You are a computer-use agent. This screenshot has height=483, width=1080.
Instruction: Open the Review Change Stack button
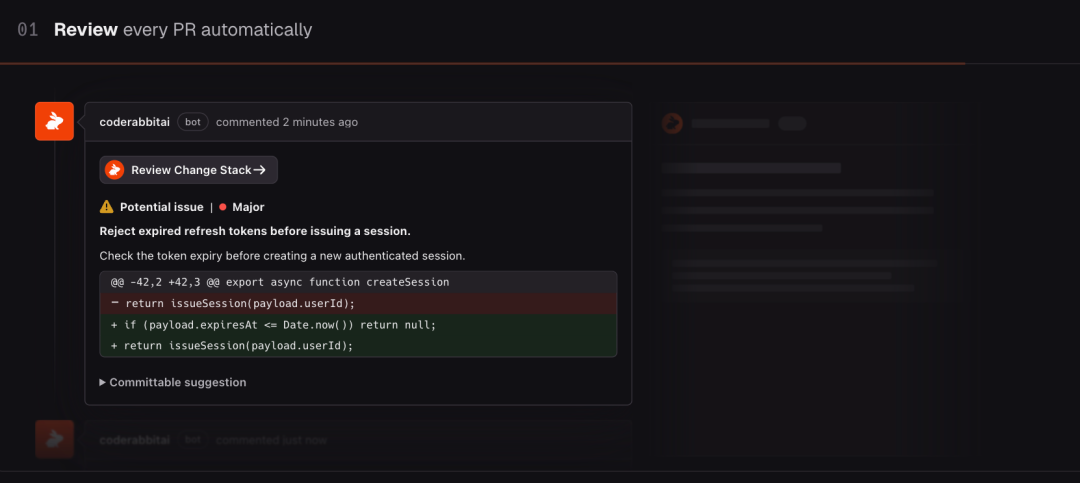click(x=189, y=170)
